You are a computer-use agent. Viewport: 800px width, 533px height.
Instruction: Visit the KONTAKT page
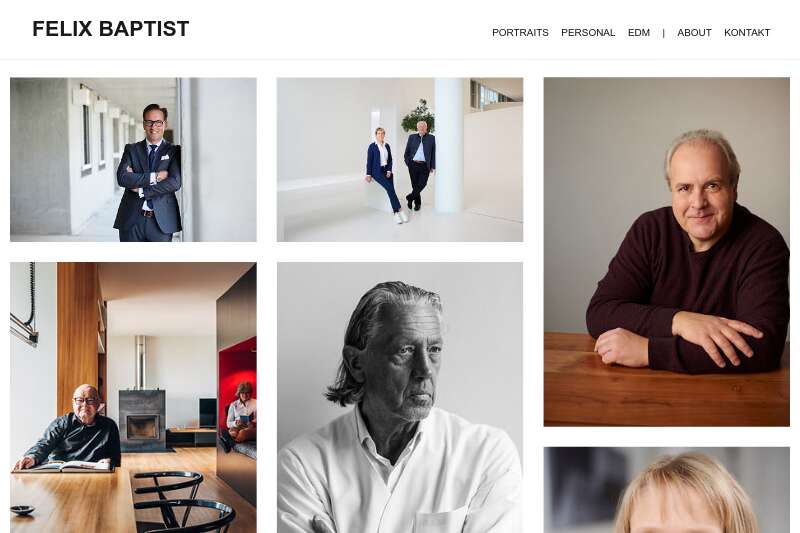point(747,33)
